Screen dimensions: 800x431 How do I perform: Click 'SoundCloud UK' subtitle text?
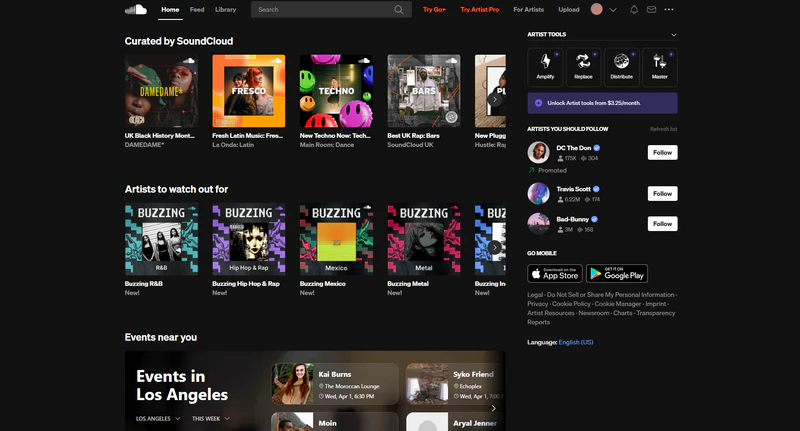point(410,145)
